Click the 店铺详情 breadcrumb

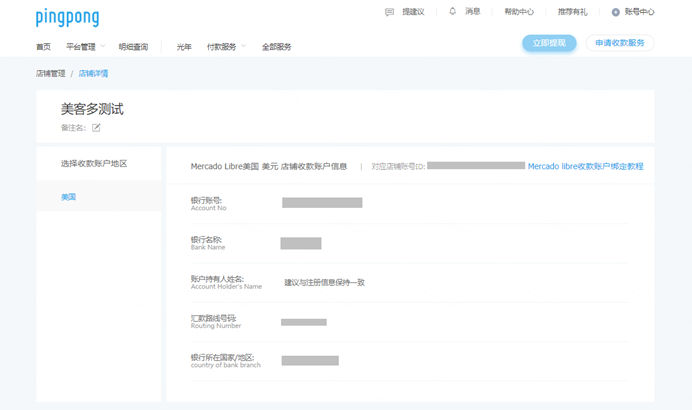tap(93, 74)
